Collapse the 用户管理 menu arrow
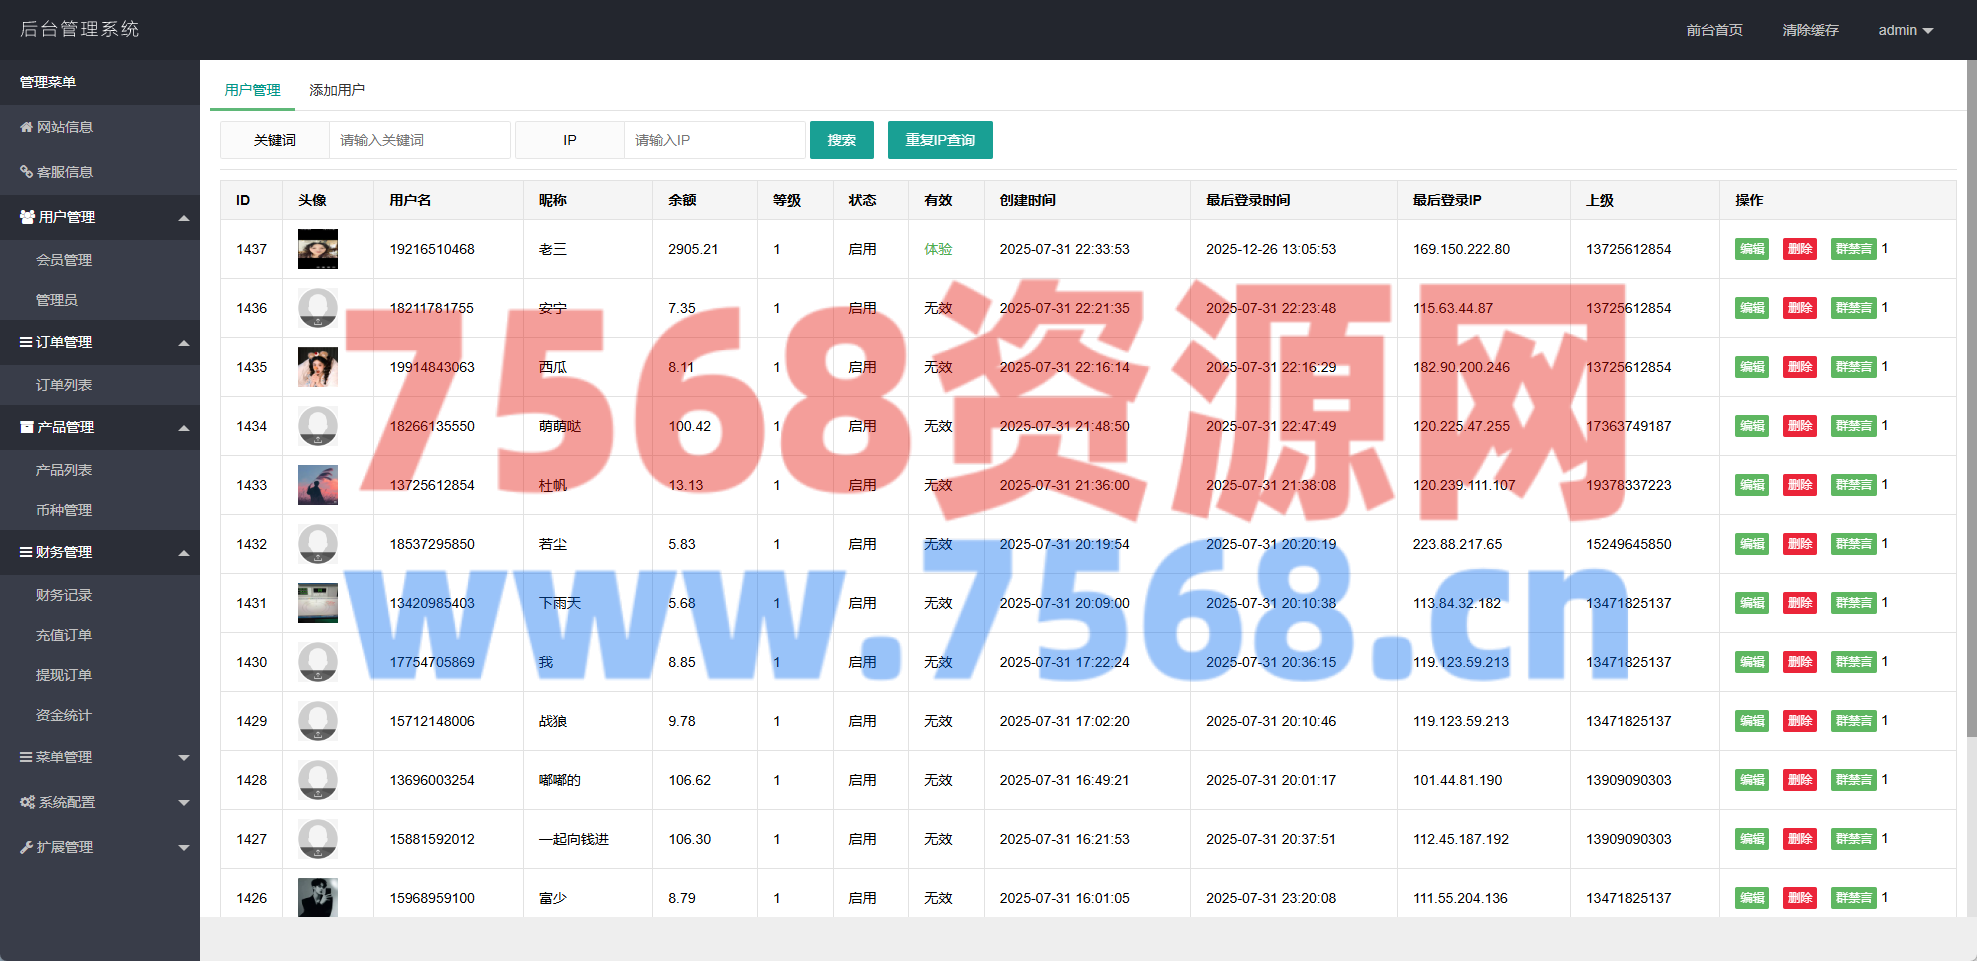 tap(184, 218)
